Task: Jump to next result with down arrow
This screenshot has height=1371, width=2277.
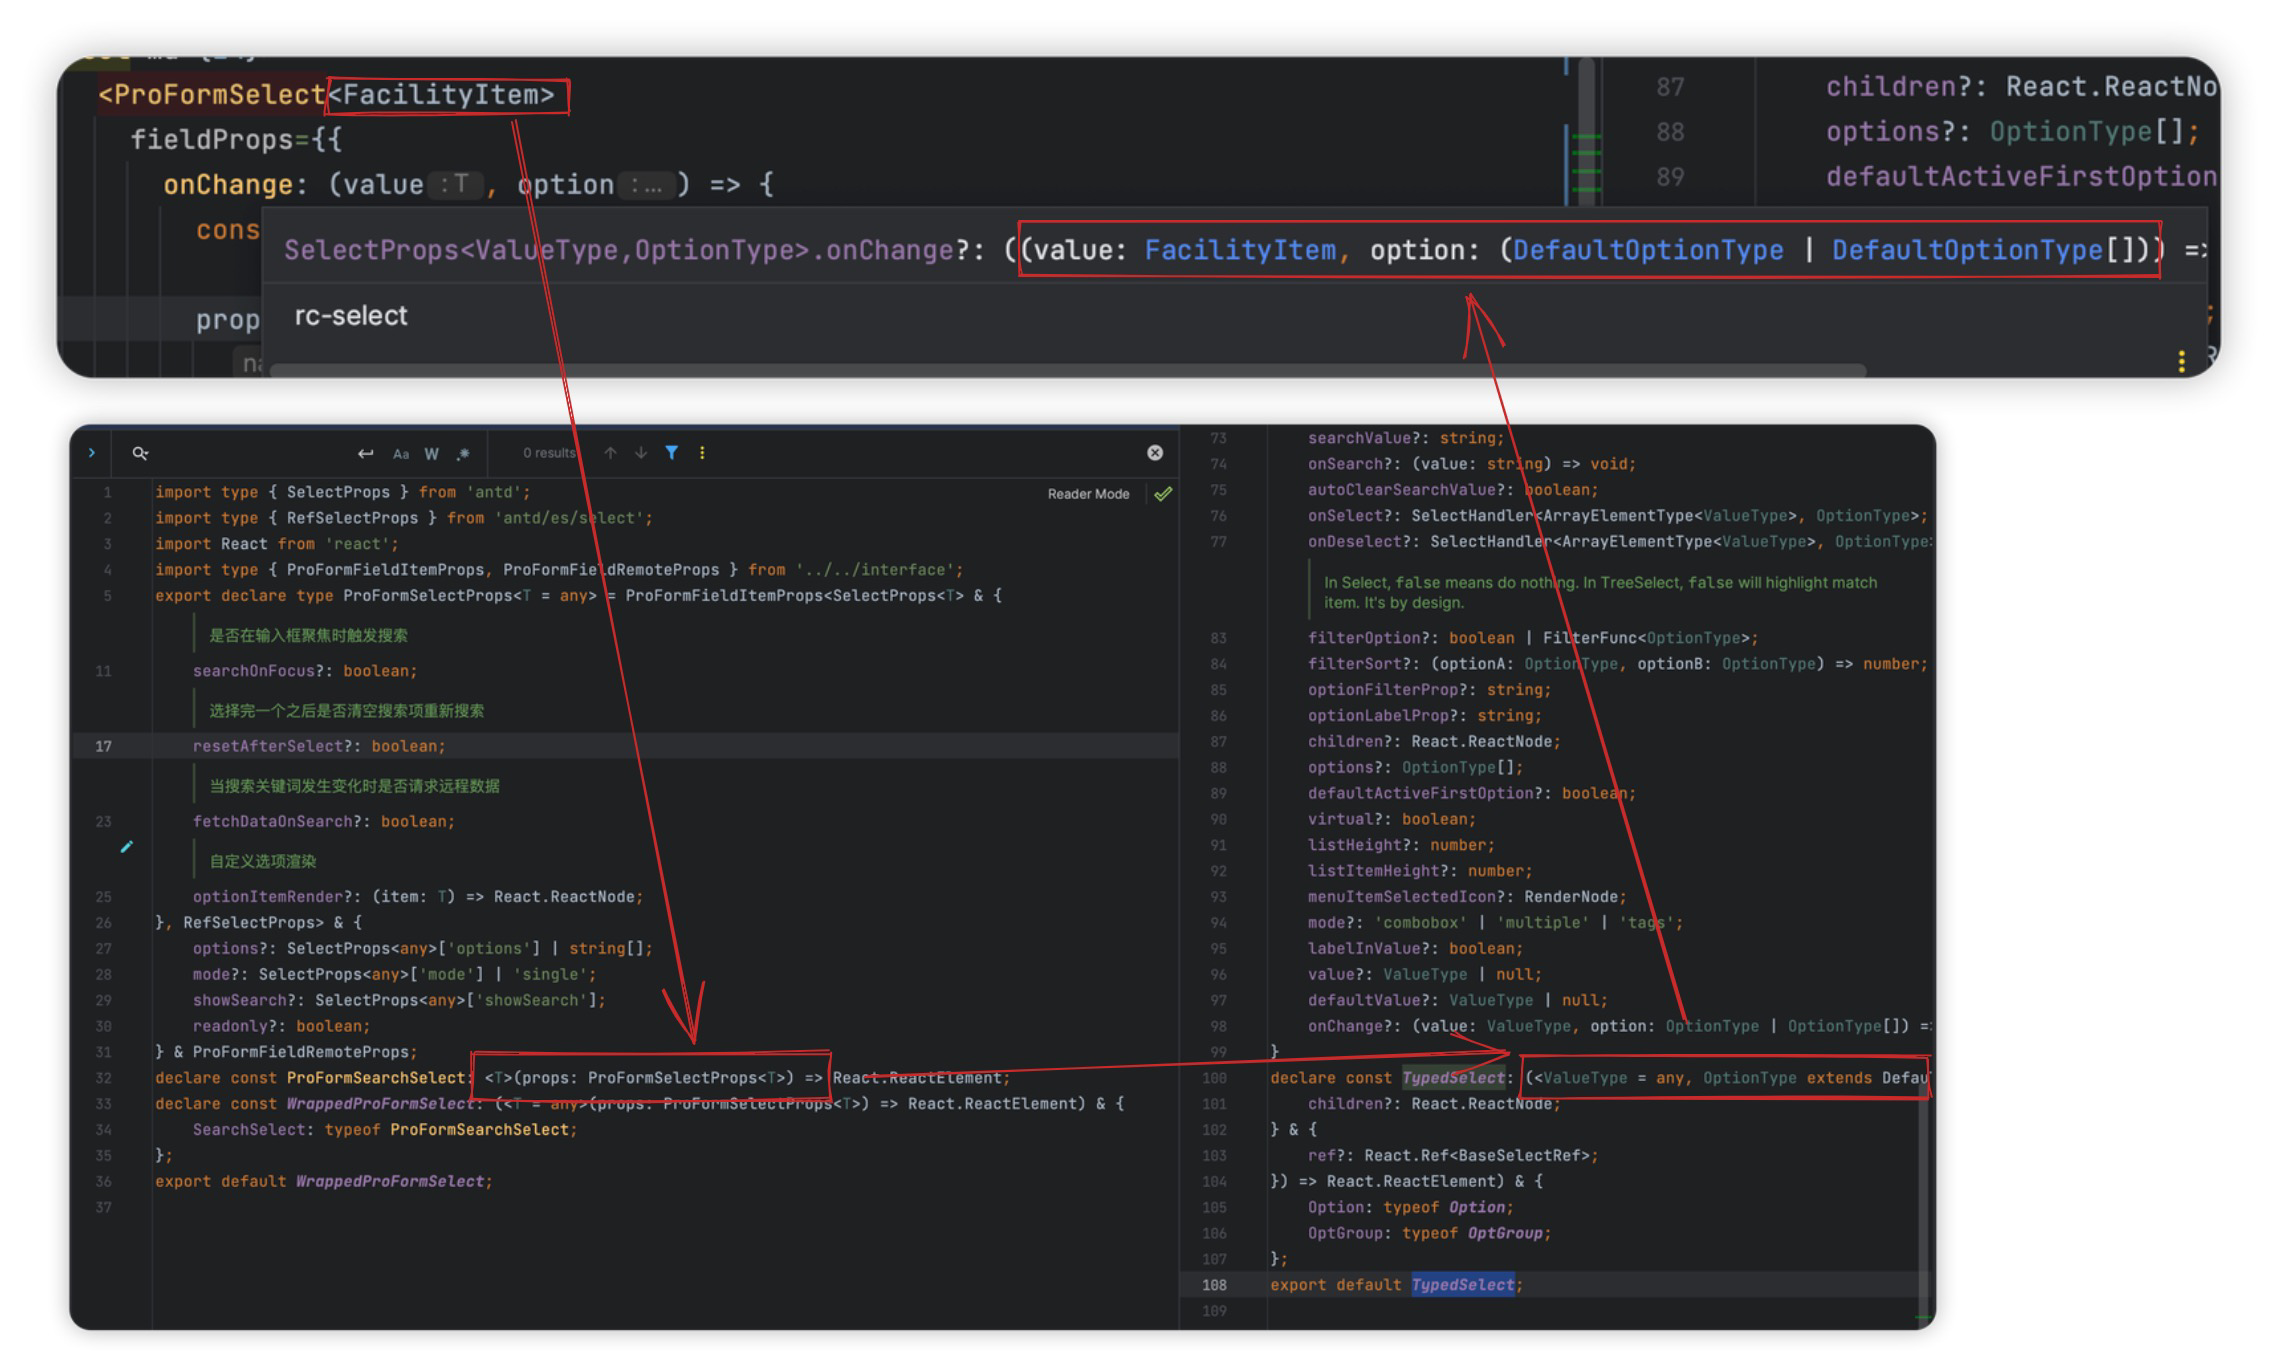Action: tap(640, 452)
